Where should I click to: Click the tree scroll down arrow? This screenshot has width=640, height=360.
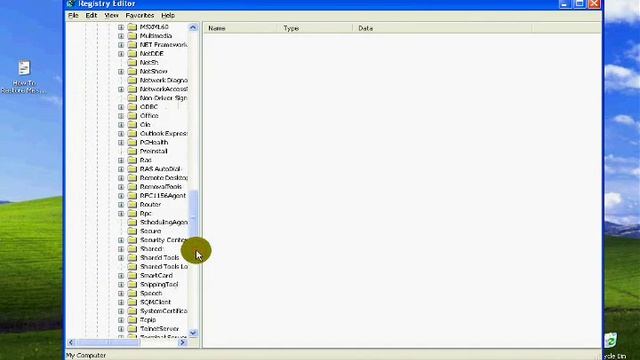click(x=193, y=333)
